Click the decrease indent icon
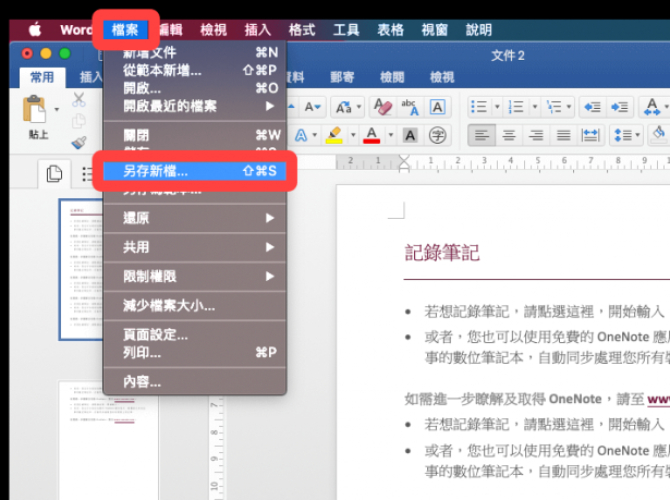The image size is (670, 500). (592, 107)
